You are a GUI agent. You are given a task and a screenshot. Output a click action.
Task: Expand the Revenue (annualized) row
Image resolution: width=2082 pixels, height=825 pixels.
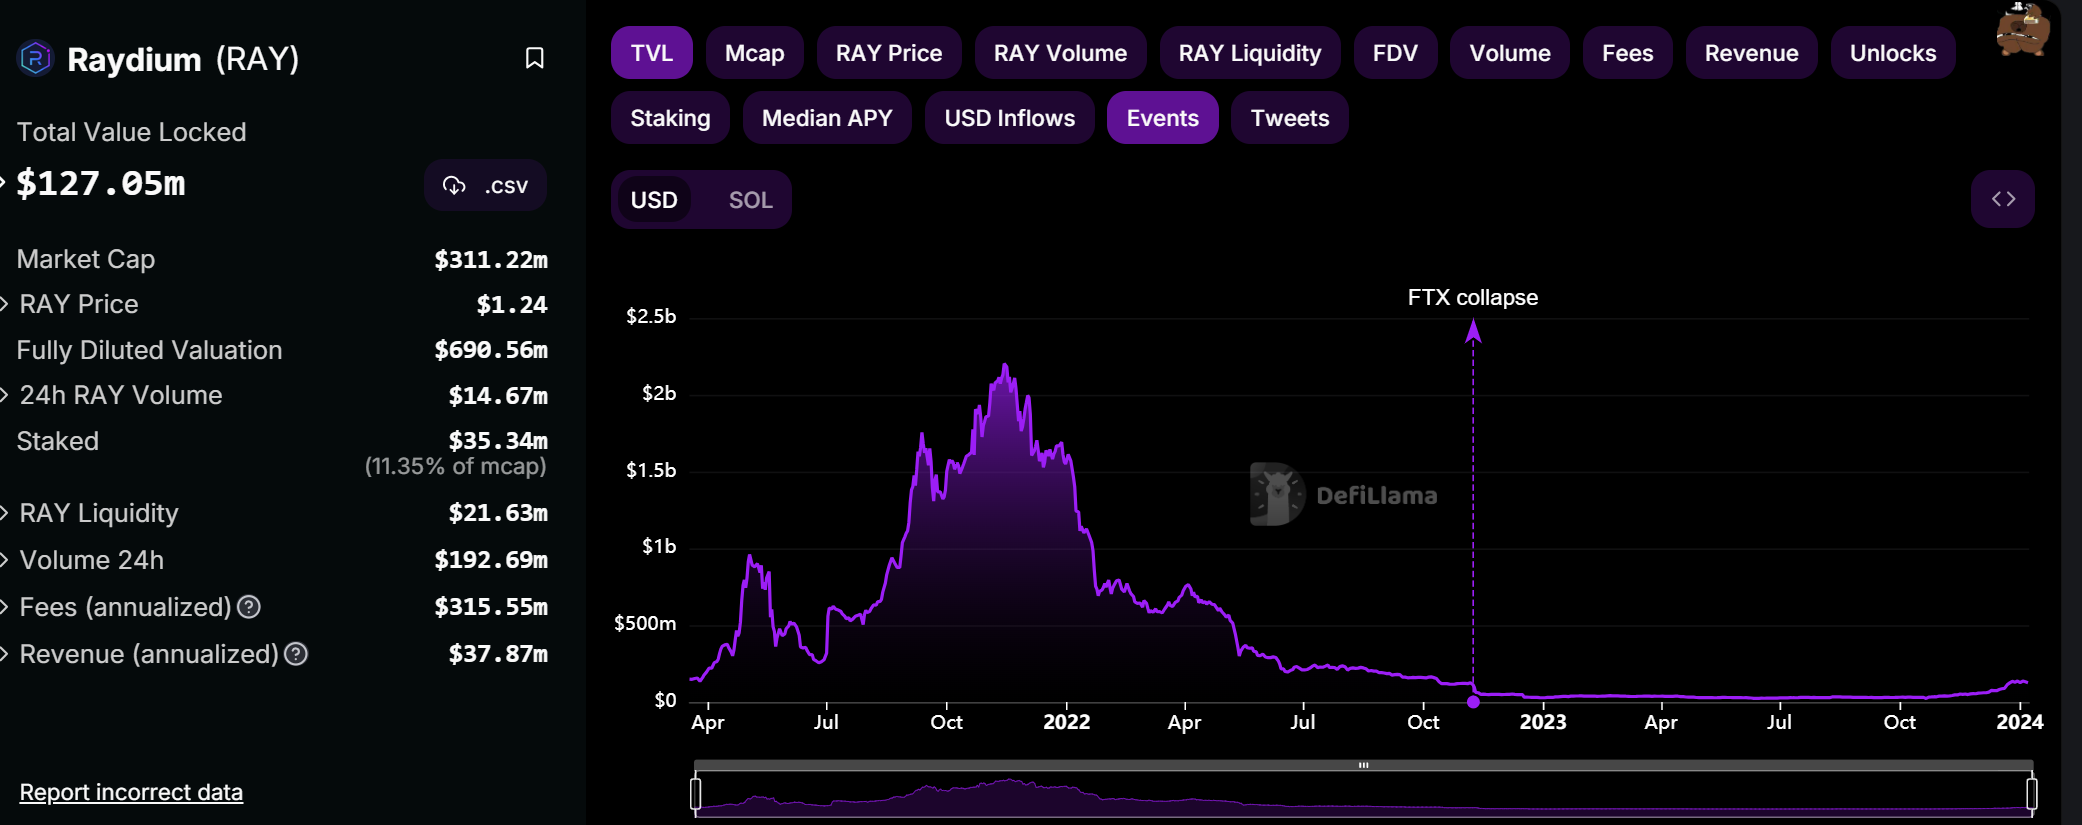4,654
